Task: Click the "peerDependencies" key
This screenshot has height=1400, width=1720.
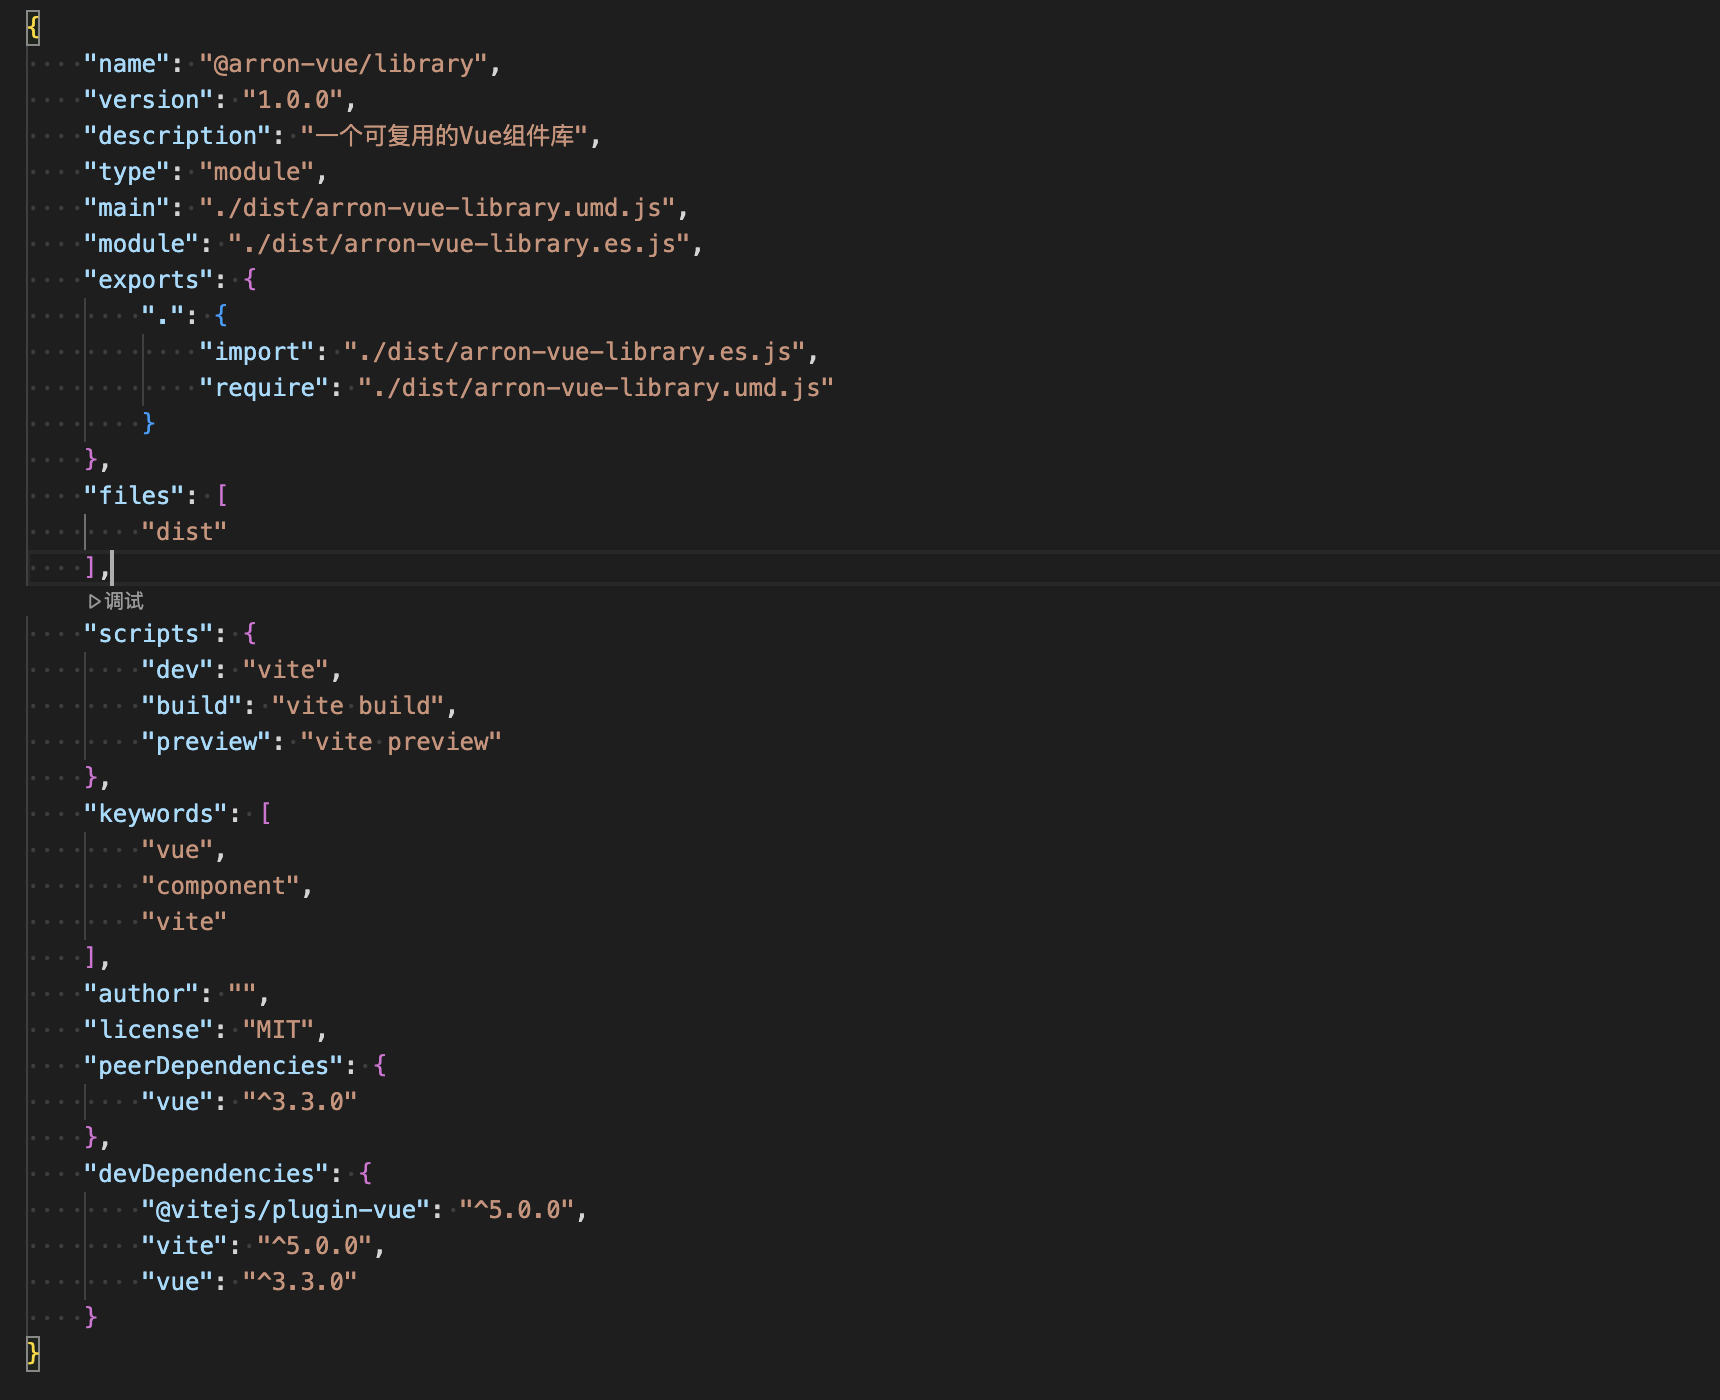Action: pyautogui.click(x=214, y=1066)
